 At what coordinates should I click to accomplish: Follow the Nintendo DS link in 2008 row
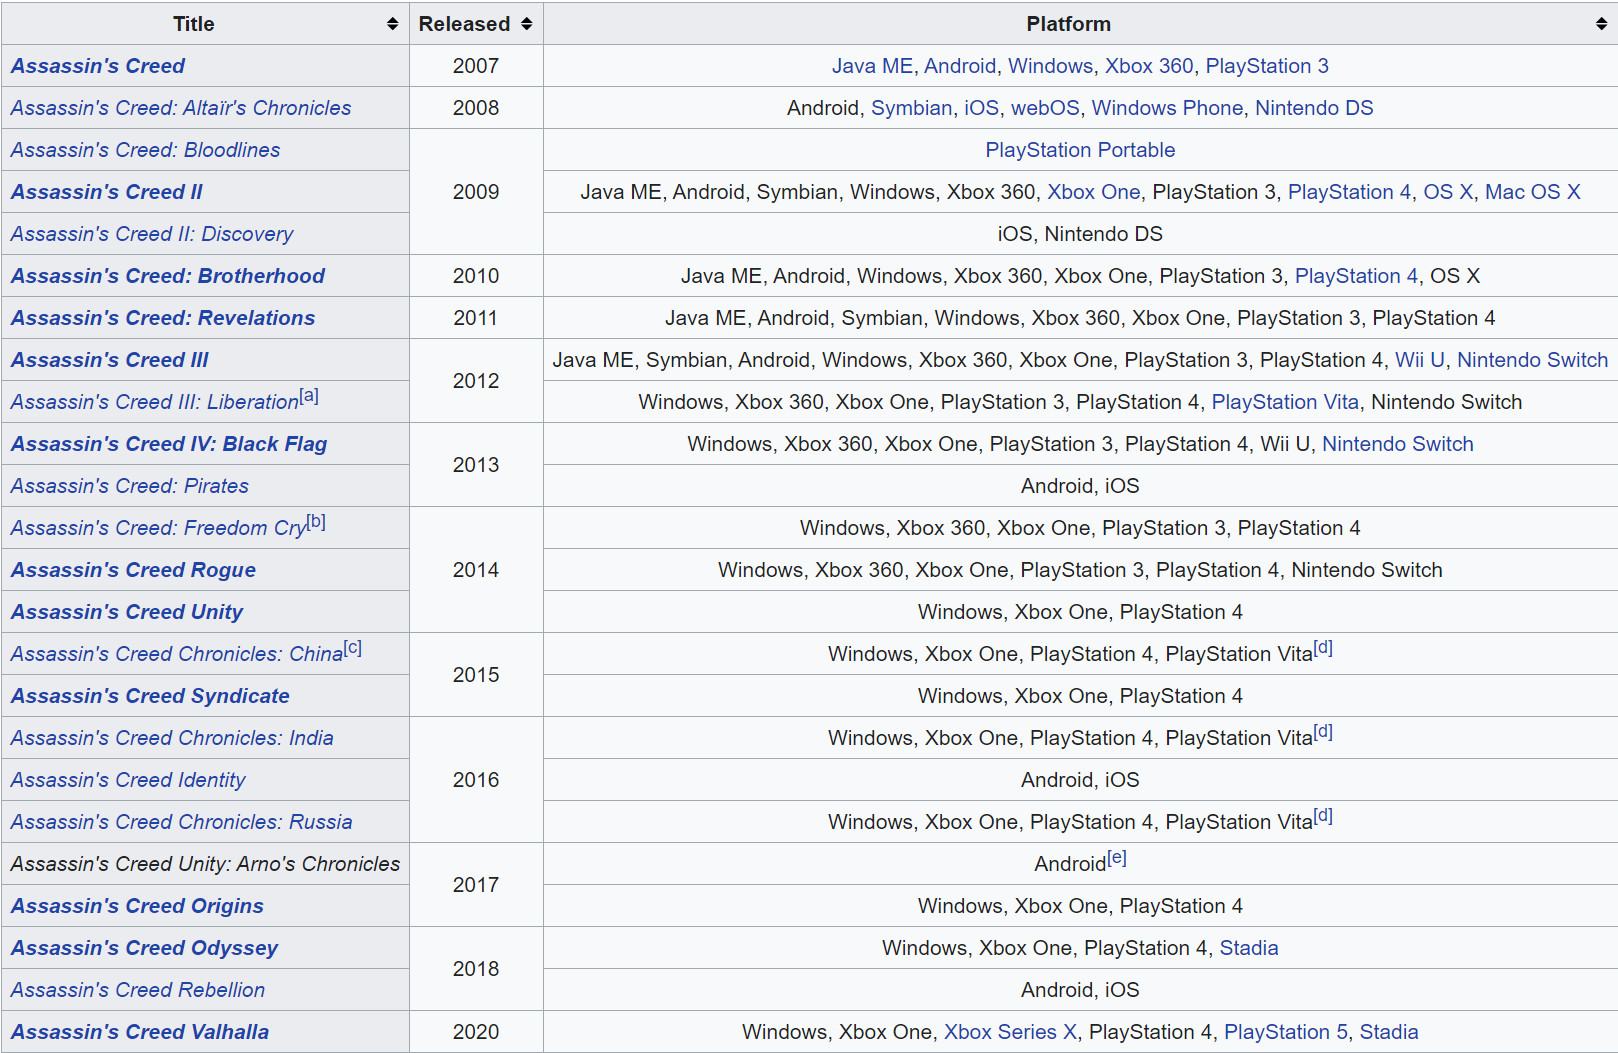(1314, 108)
